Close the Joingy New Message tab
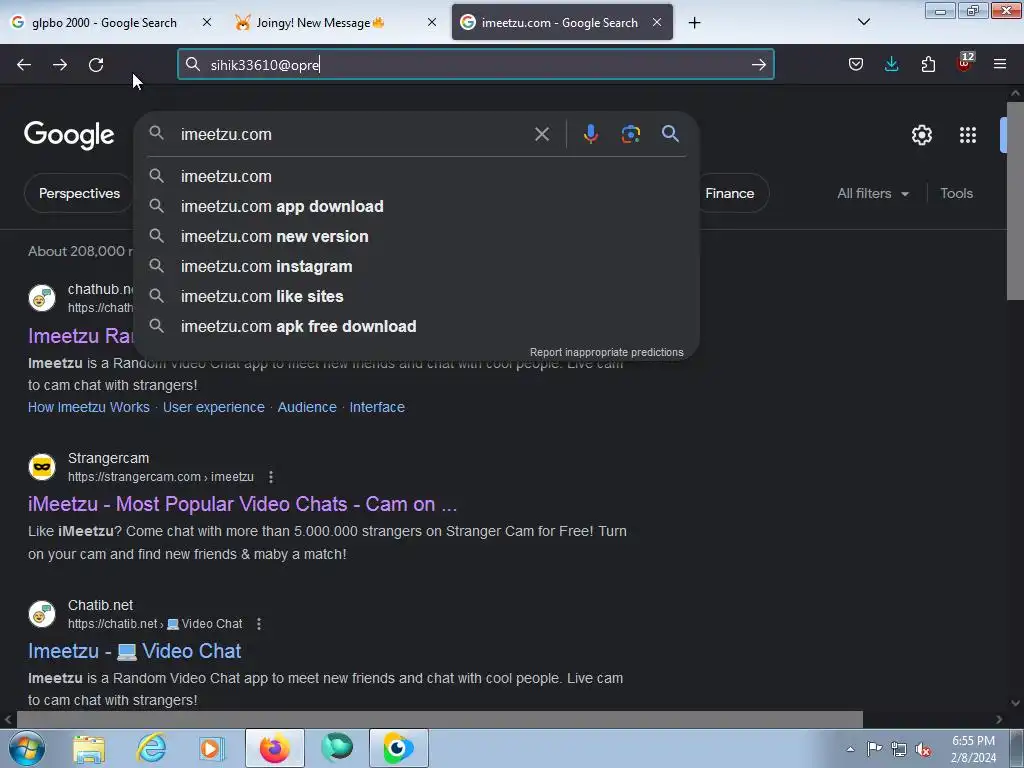1024x768 pixels. (432, 22)
